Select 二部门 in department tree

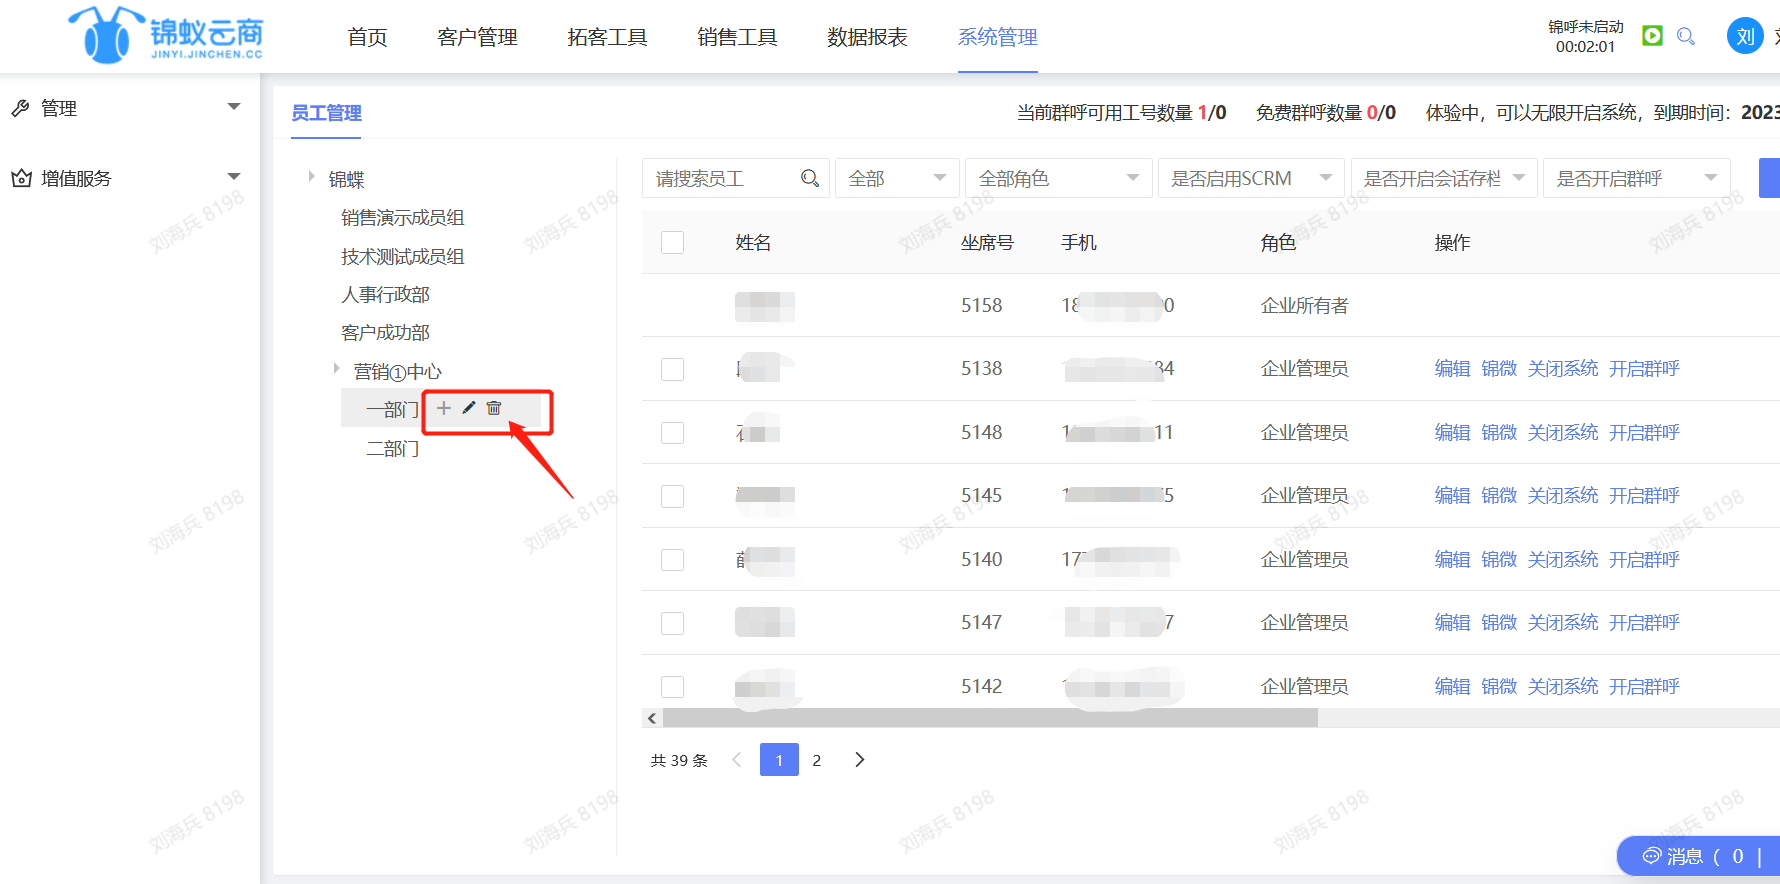tap(392, 449)
